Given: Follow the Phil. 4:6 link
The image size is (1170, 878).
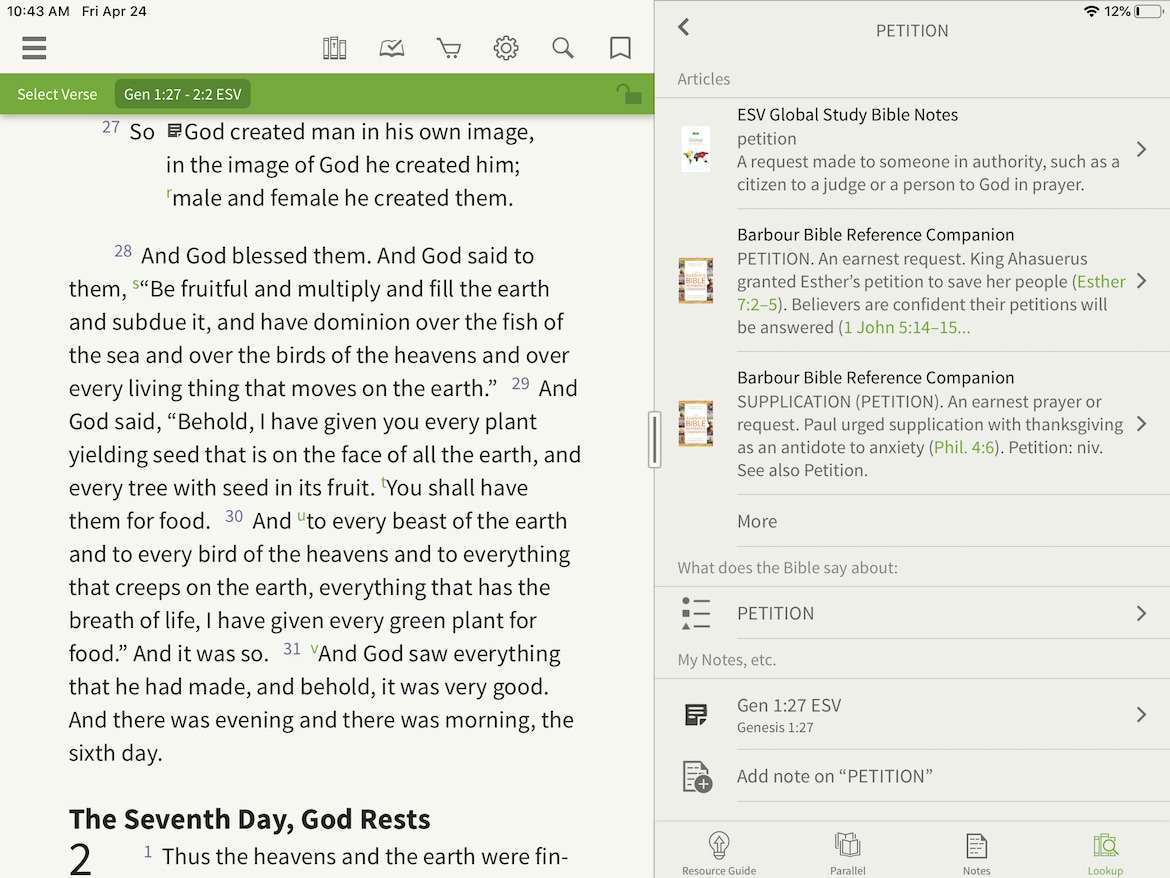Looking at the screenshot, I should click(x=964, y=448).
